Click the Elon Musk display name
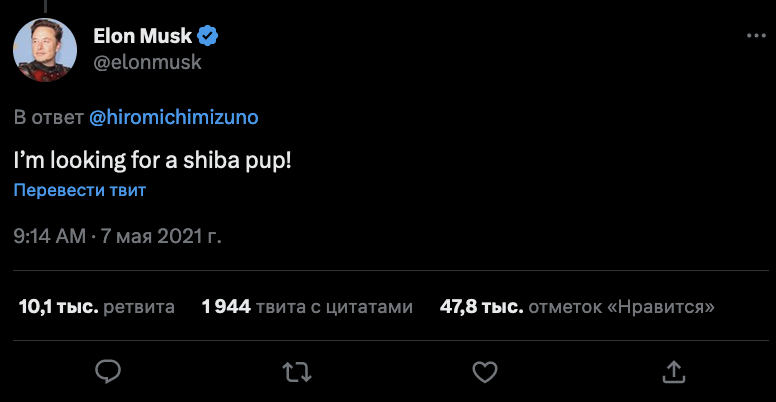Image resolution: width=776 pixels, height=402 pixels. (142, 37)
